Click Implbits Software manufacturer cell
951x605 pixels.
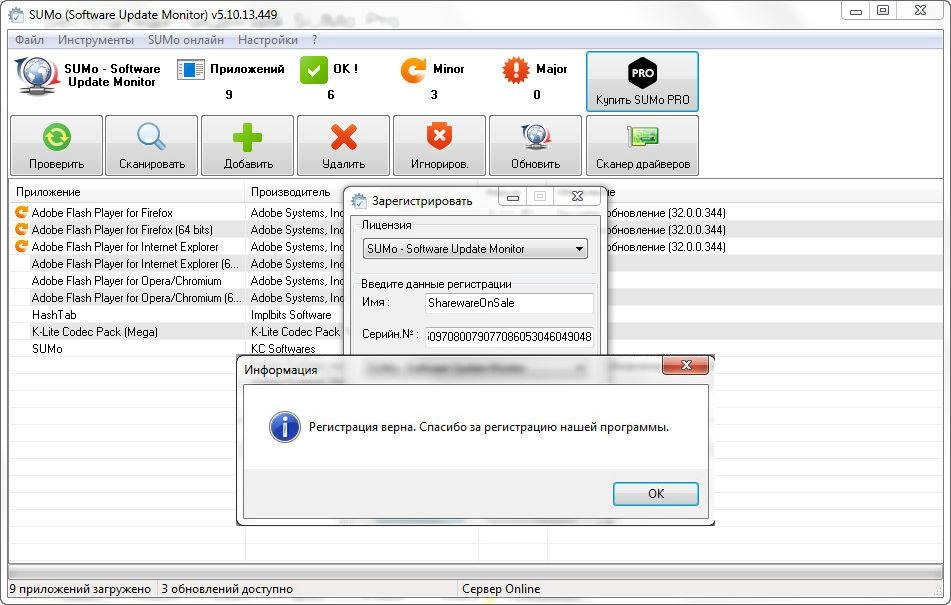291,315
